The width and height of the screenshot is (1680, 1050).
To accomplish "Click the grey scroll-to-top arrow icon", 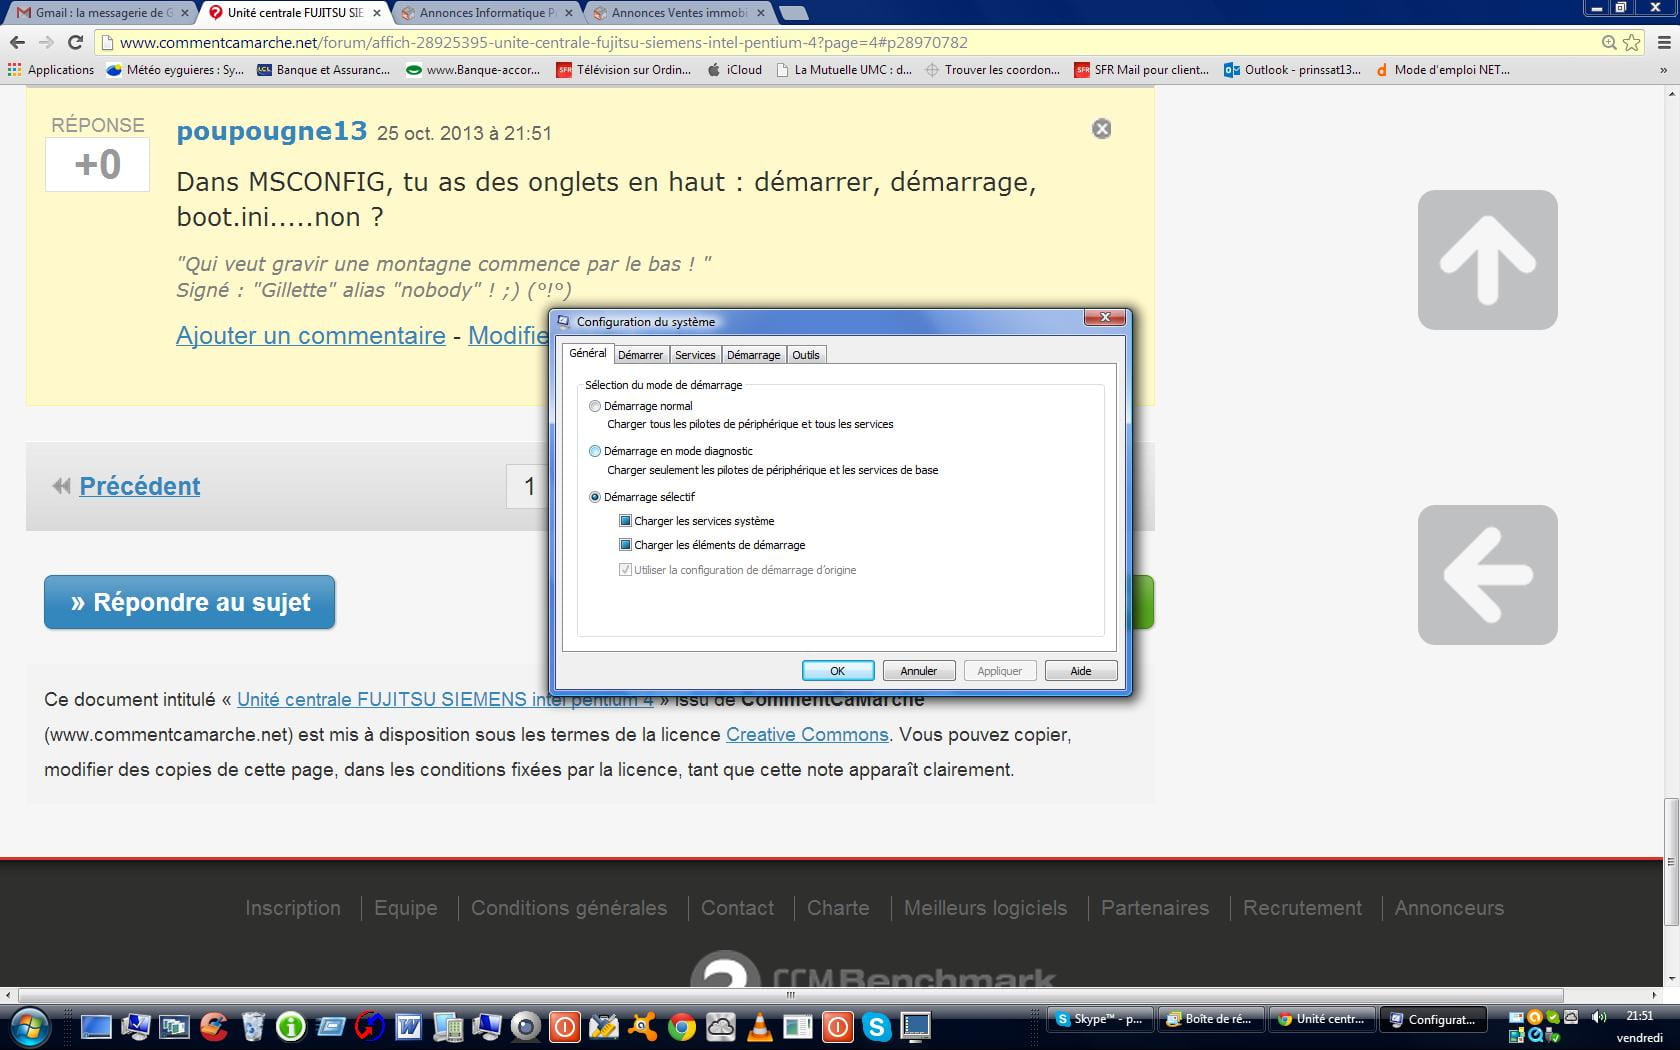I will click(x=1487, y=260).
